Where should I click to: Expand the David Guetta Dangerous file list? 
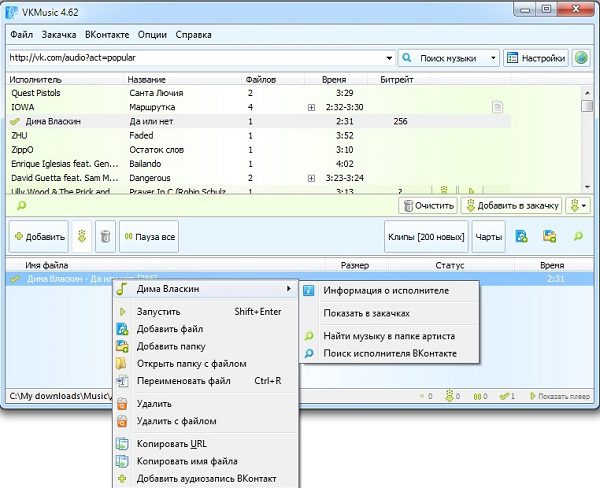[311, 178]
